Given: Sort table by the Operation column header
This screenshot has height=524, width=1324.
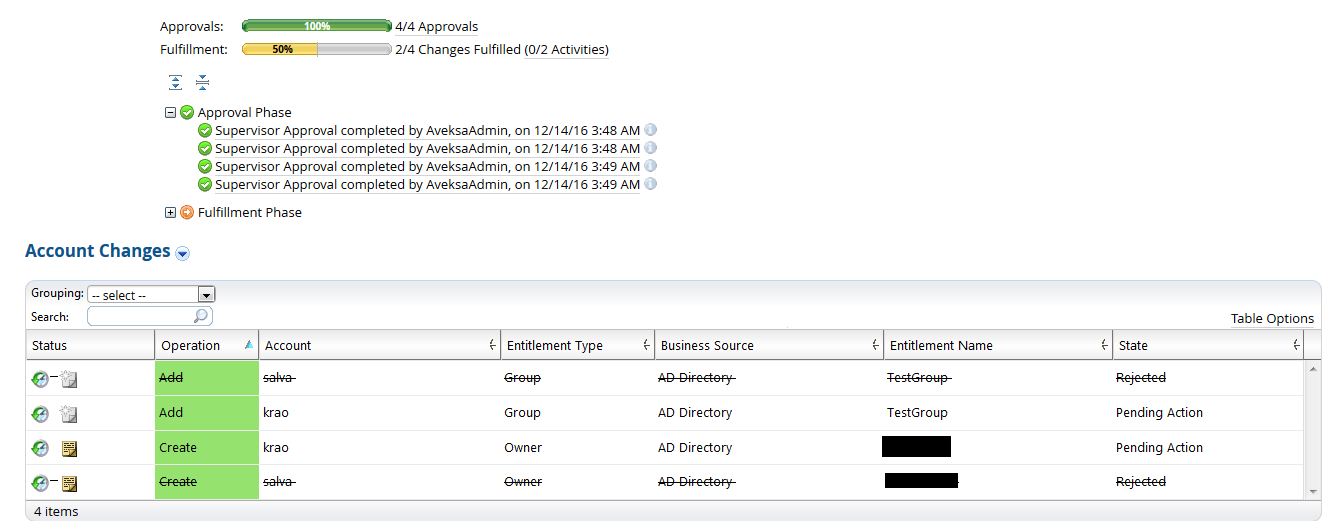Looking at the screenshot, I should [x=190, y=346].
